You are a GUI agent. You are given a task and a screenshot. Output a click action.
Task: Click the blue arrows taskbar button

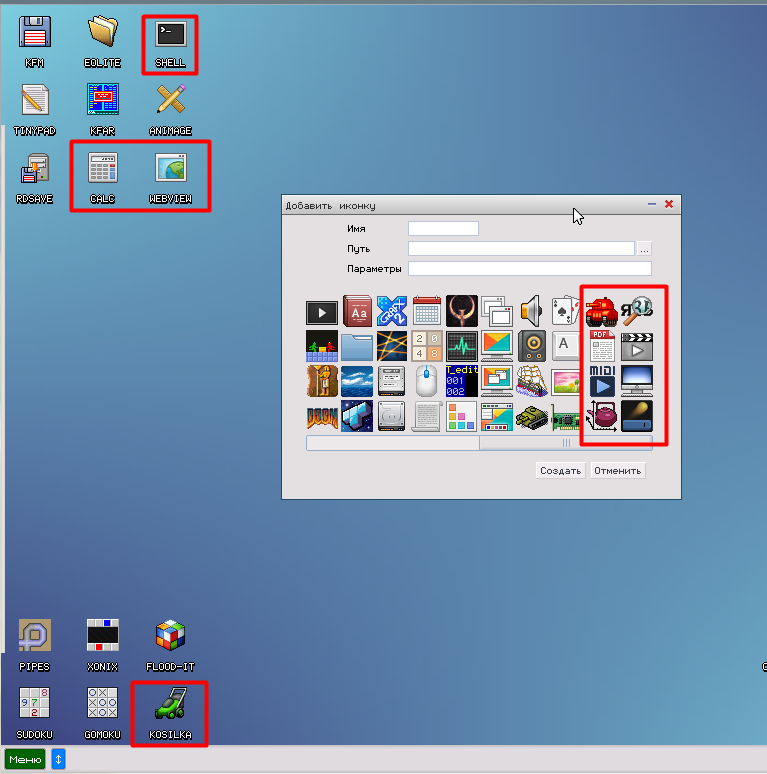click(58, 759)
